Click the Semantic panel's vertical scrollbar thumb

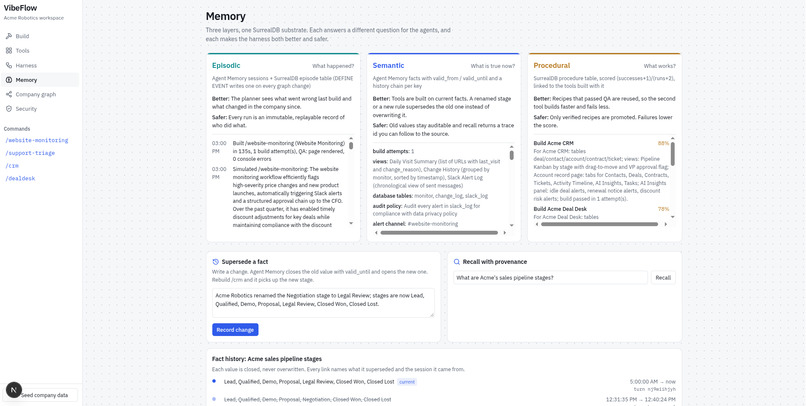511,155
